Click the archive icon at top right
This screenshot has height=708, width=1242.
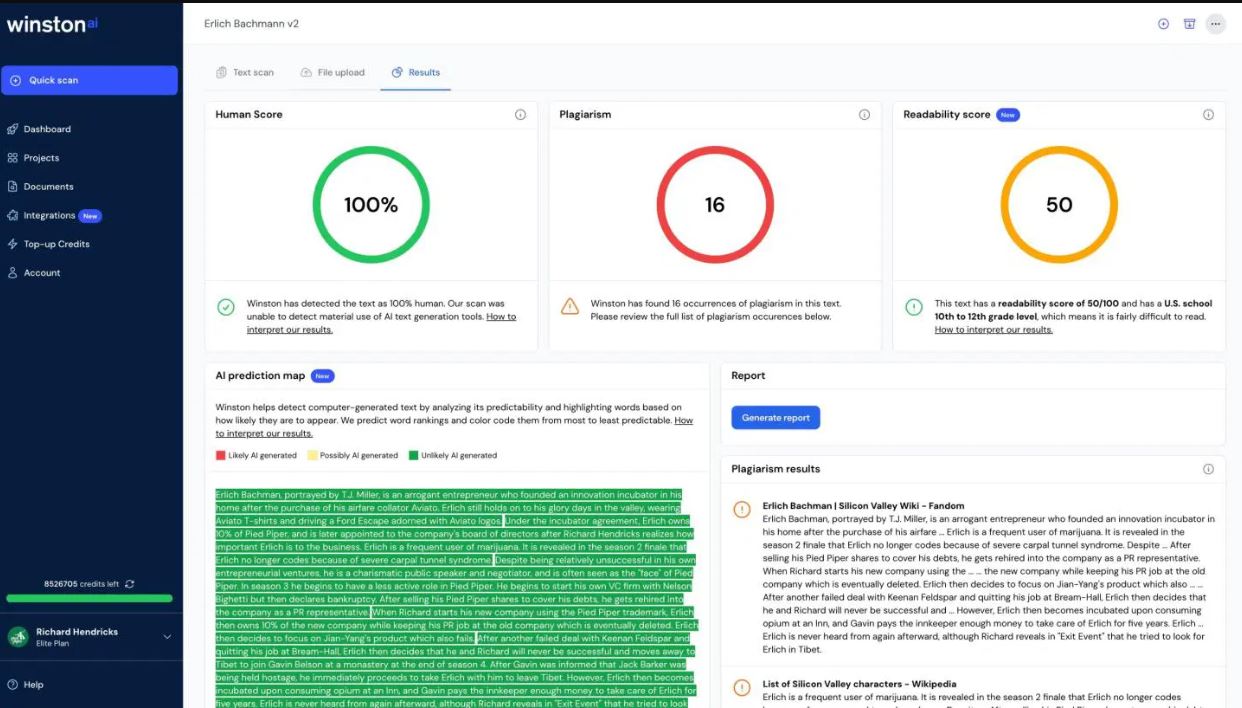tap(1189, 24)
